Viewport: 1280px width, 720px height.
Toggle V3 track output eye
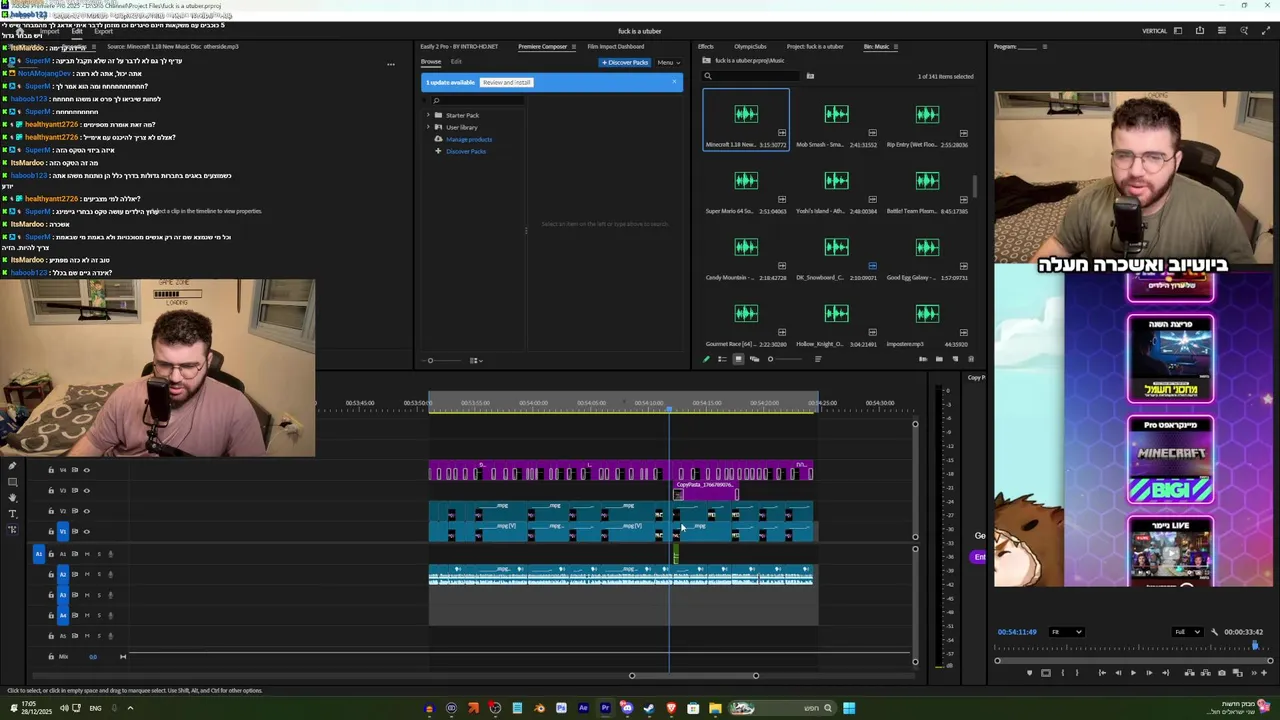pos(87,490)
